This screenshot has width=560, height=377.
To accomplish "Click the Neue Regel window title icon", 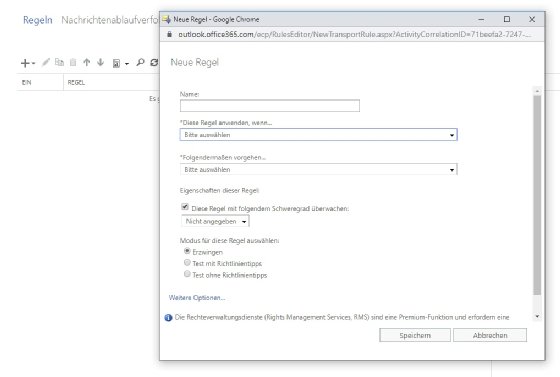I will tap(166, 19).
